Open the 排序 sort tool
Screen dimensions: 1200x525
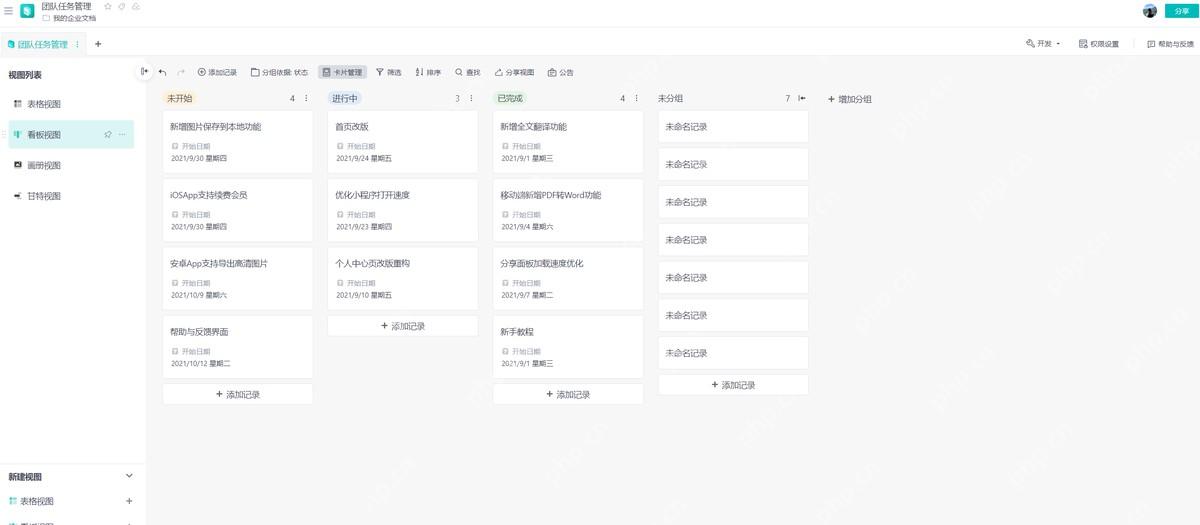click(x=428, y=72)
